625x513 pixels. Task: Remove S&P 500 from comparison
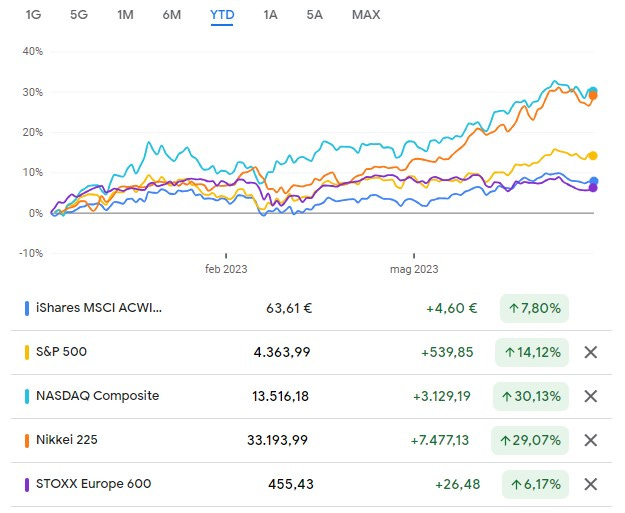pyautogui.click(x=590, y=352)
